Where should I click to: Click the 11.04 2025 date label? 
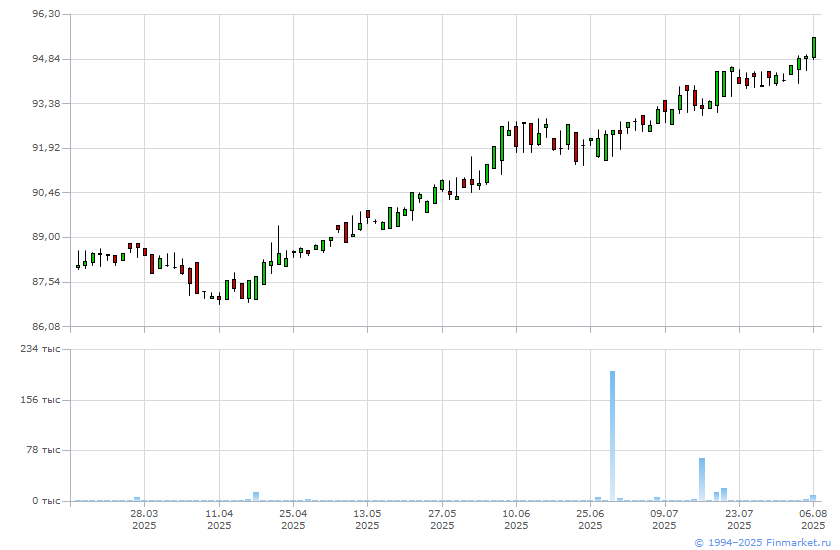pyautogui.click(x=219, y=519)
